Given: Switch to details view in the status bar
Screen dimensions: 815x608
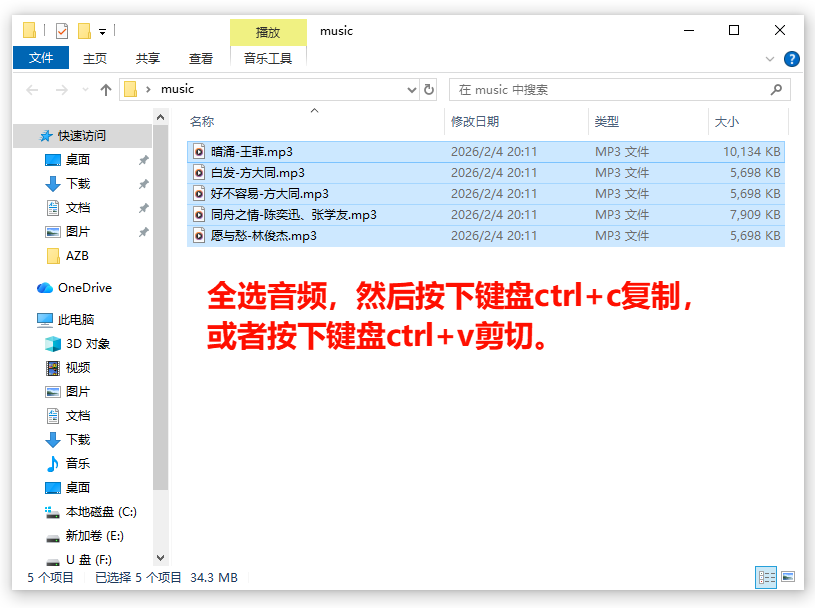Looking at the screenshot, I should (766, 578).
